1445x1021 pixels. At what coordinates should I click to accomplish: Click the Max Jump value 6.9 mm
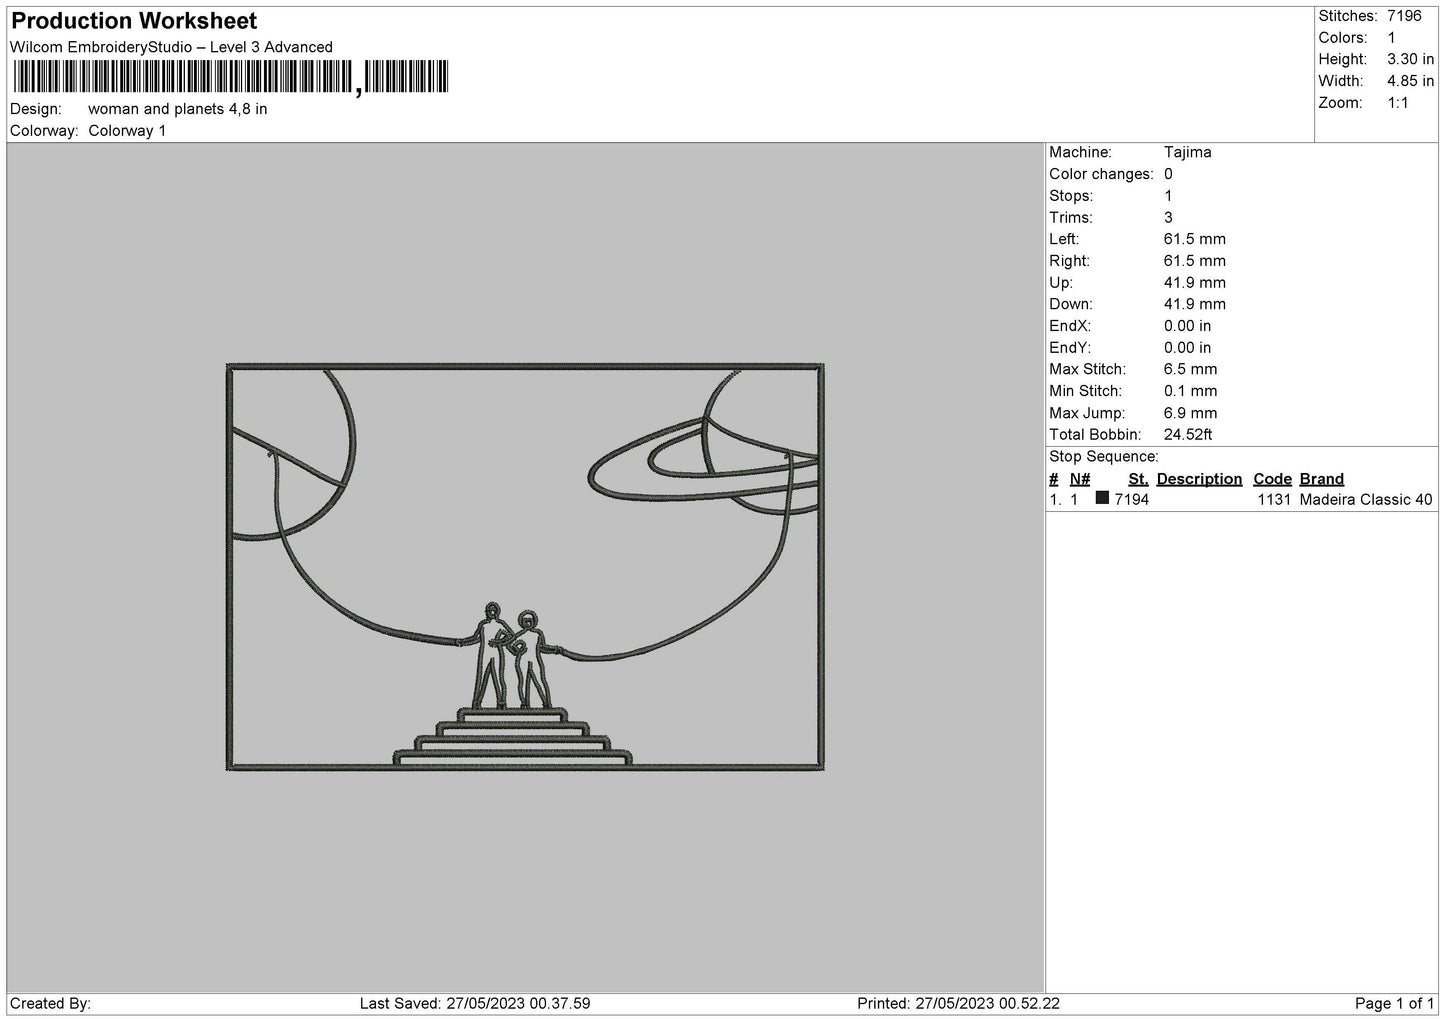1190,413
